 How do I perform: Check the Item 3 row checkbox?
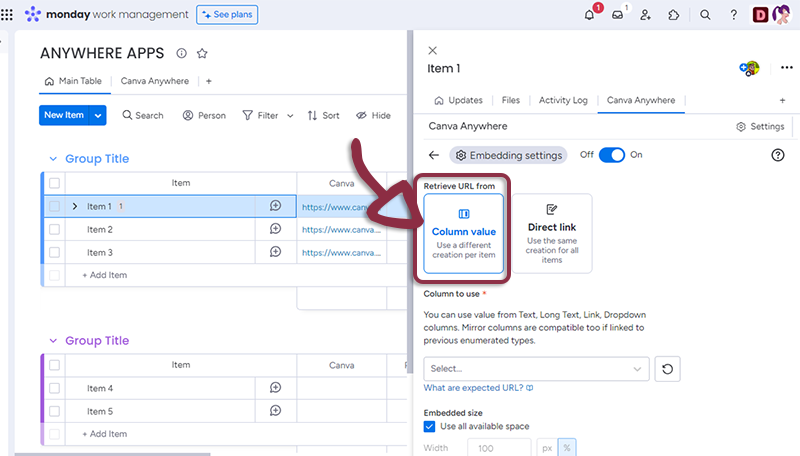click(x=55, y=253)
